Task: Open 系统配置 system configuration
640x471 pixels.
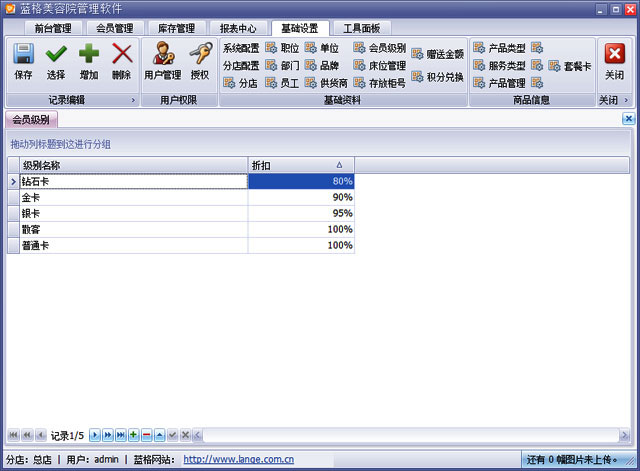Action: 241,48
